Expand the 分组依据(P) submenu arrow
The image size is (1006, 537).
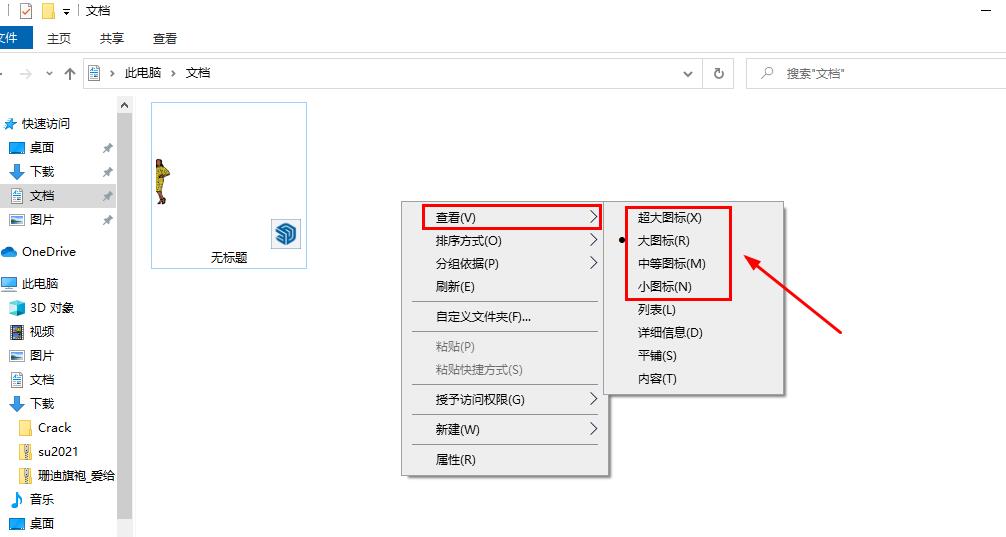593,264
